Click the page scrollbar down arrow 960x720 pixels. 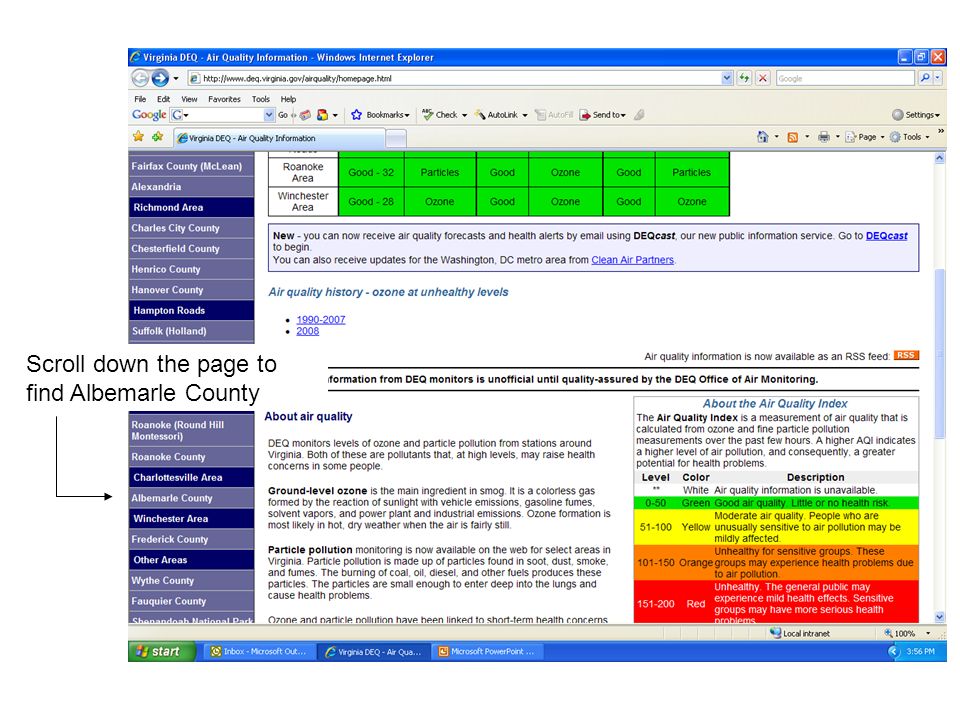940,617
